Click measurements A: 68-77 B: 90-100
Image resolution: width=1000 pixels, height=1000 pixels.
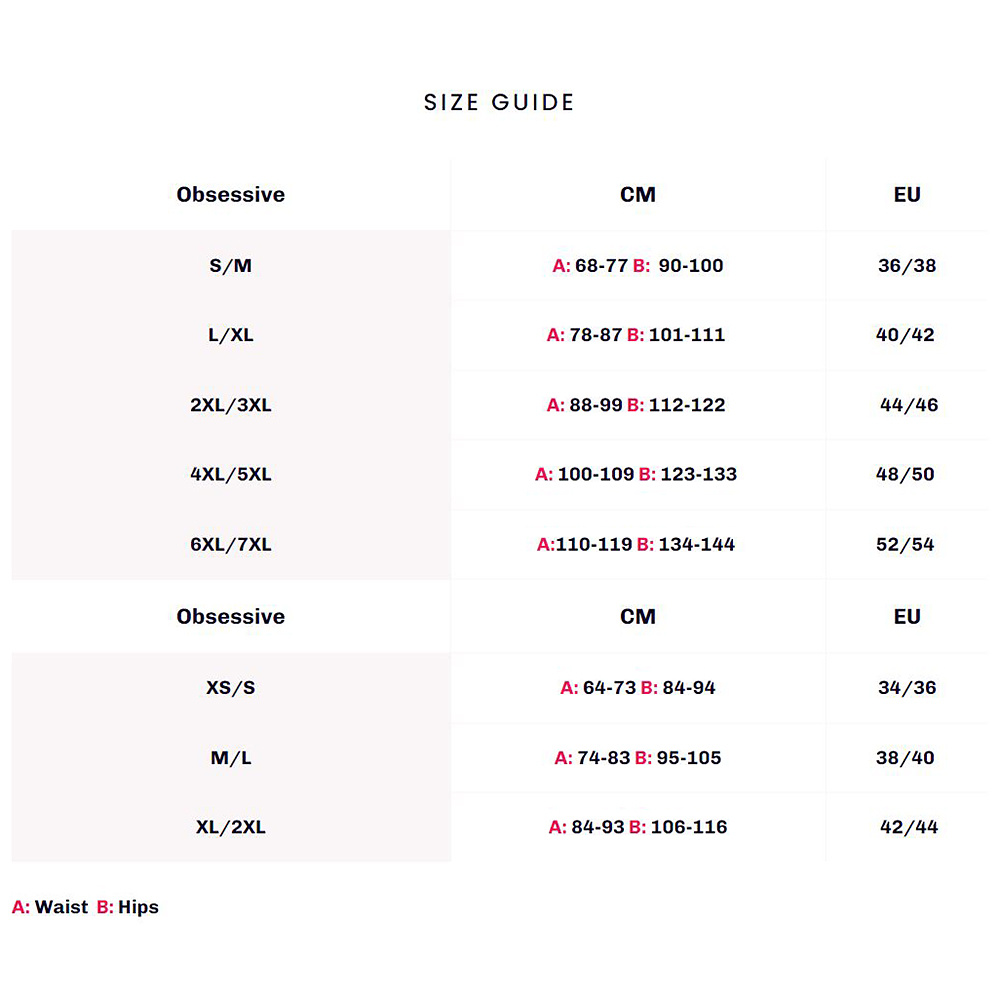(638, 266)
